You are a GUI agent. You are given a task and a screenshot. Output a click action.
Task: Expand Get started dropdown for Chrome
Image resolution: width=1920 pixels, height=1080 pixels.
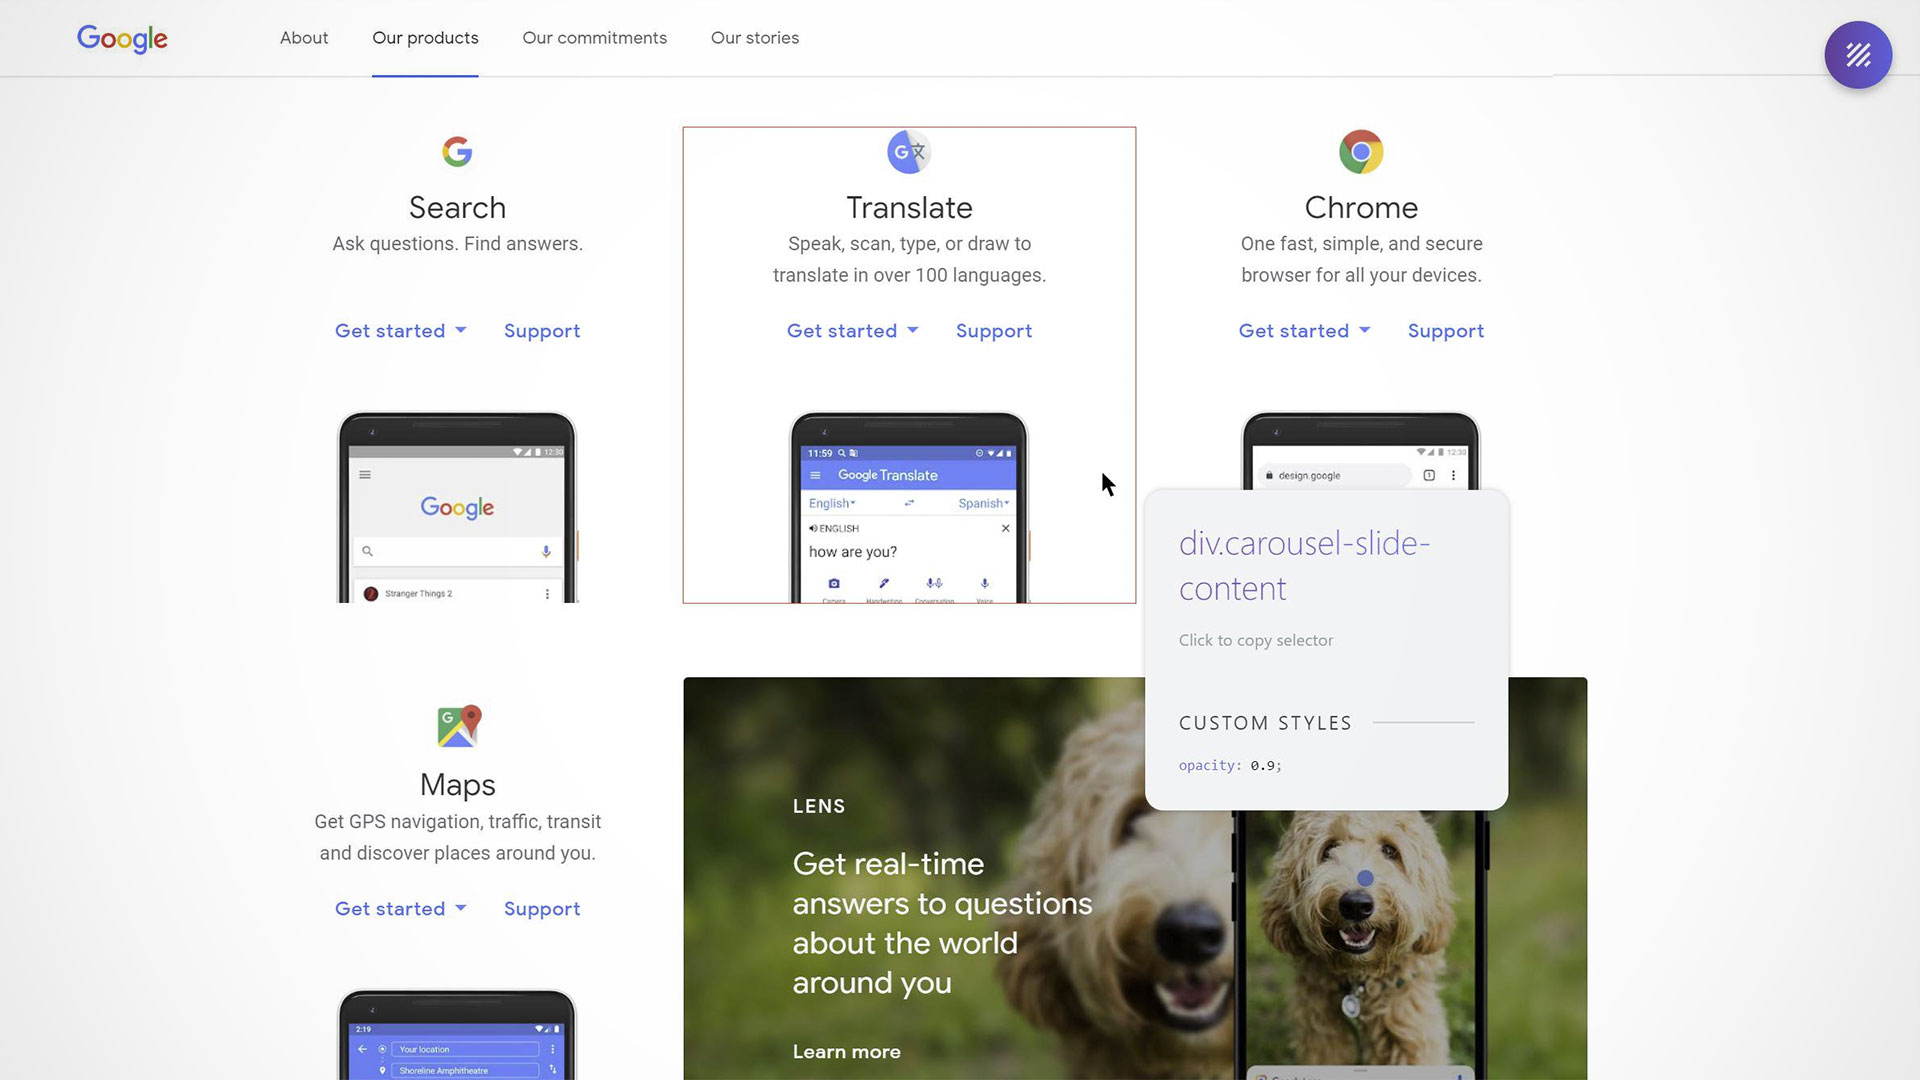click(x=1303, y=331)
